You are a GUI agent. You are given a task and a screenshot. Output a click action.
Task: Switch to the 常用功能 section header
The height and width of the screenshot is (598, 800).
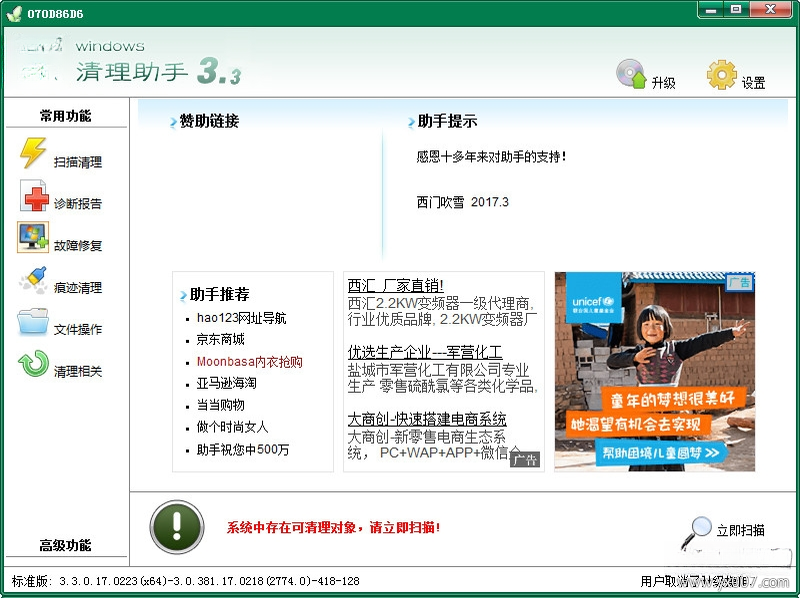pyautogui.click(x=66, y=116)
